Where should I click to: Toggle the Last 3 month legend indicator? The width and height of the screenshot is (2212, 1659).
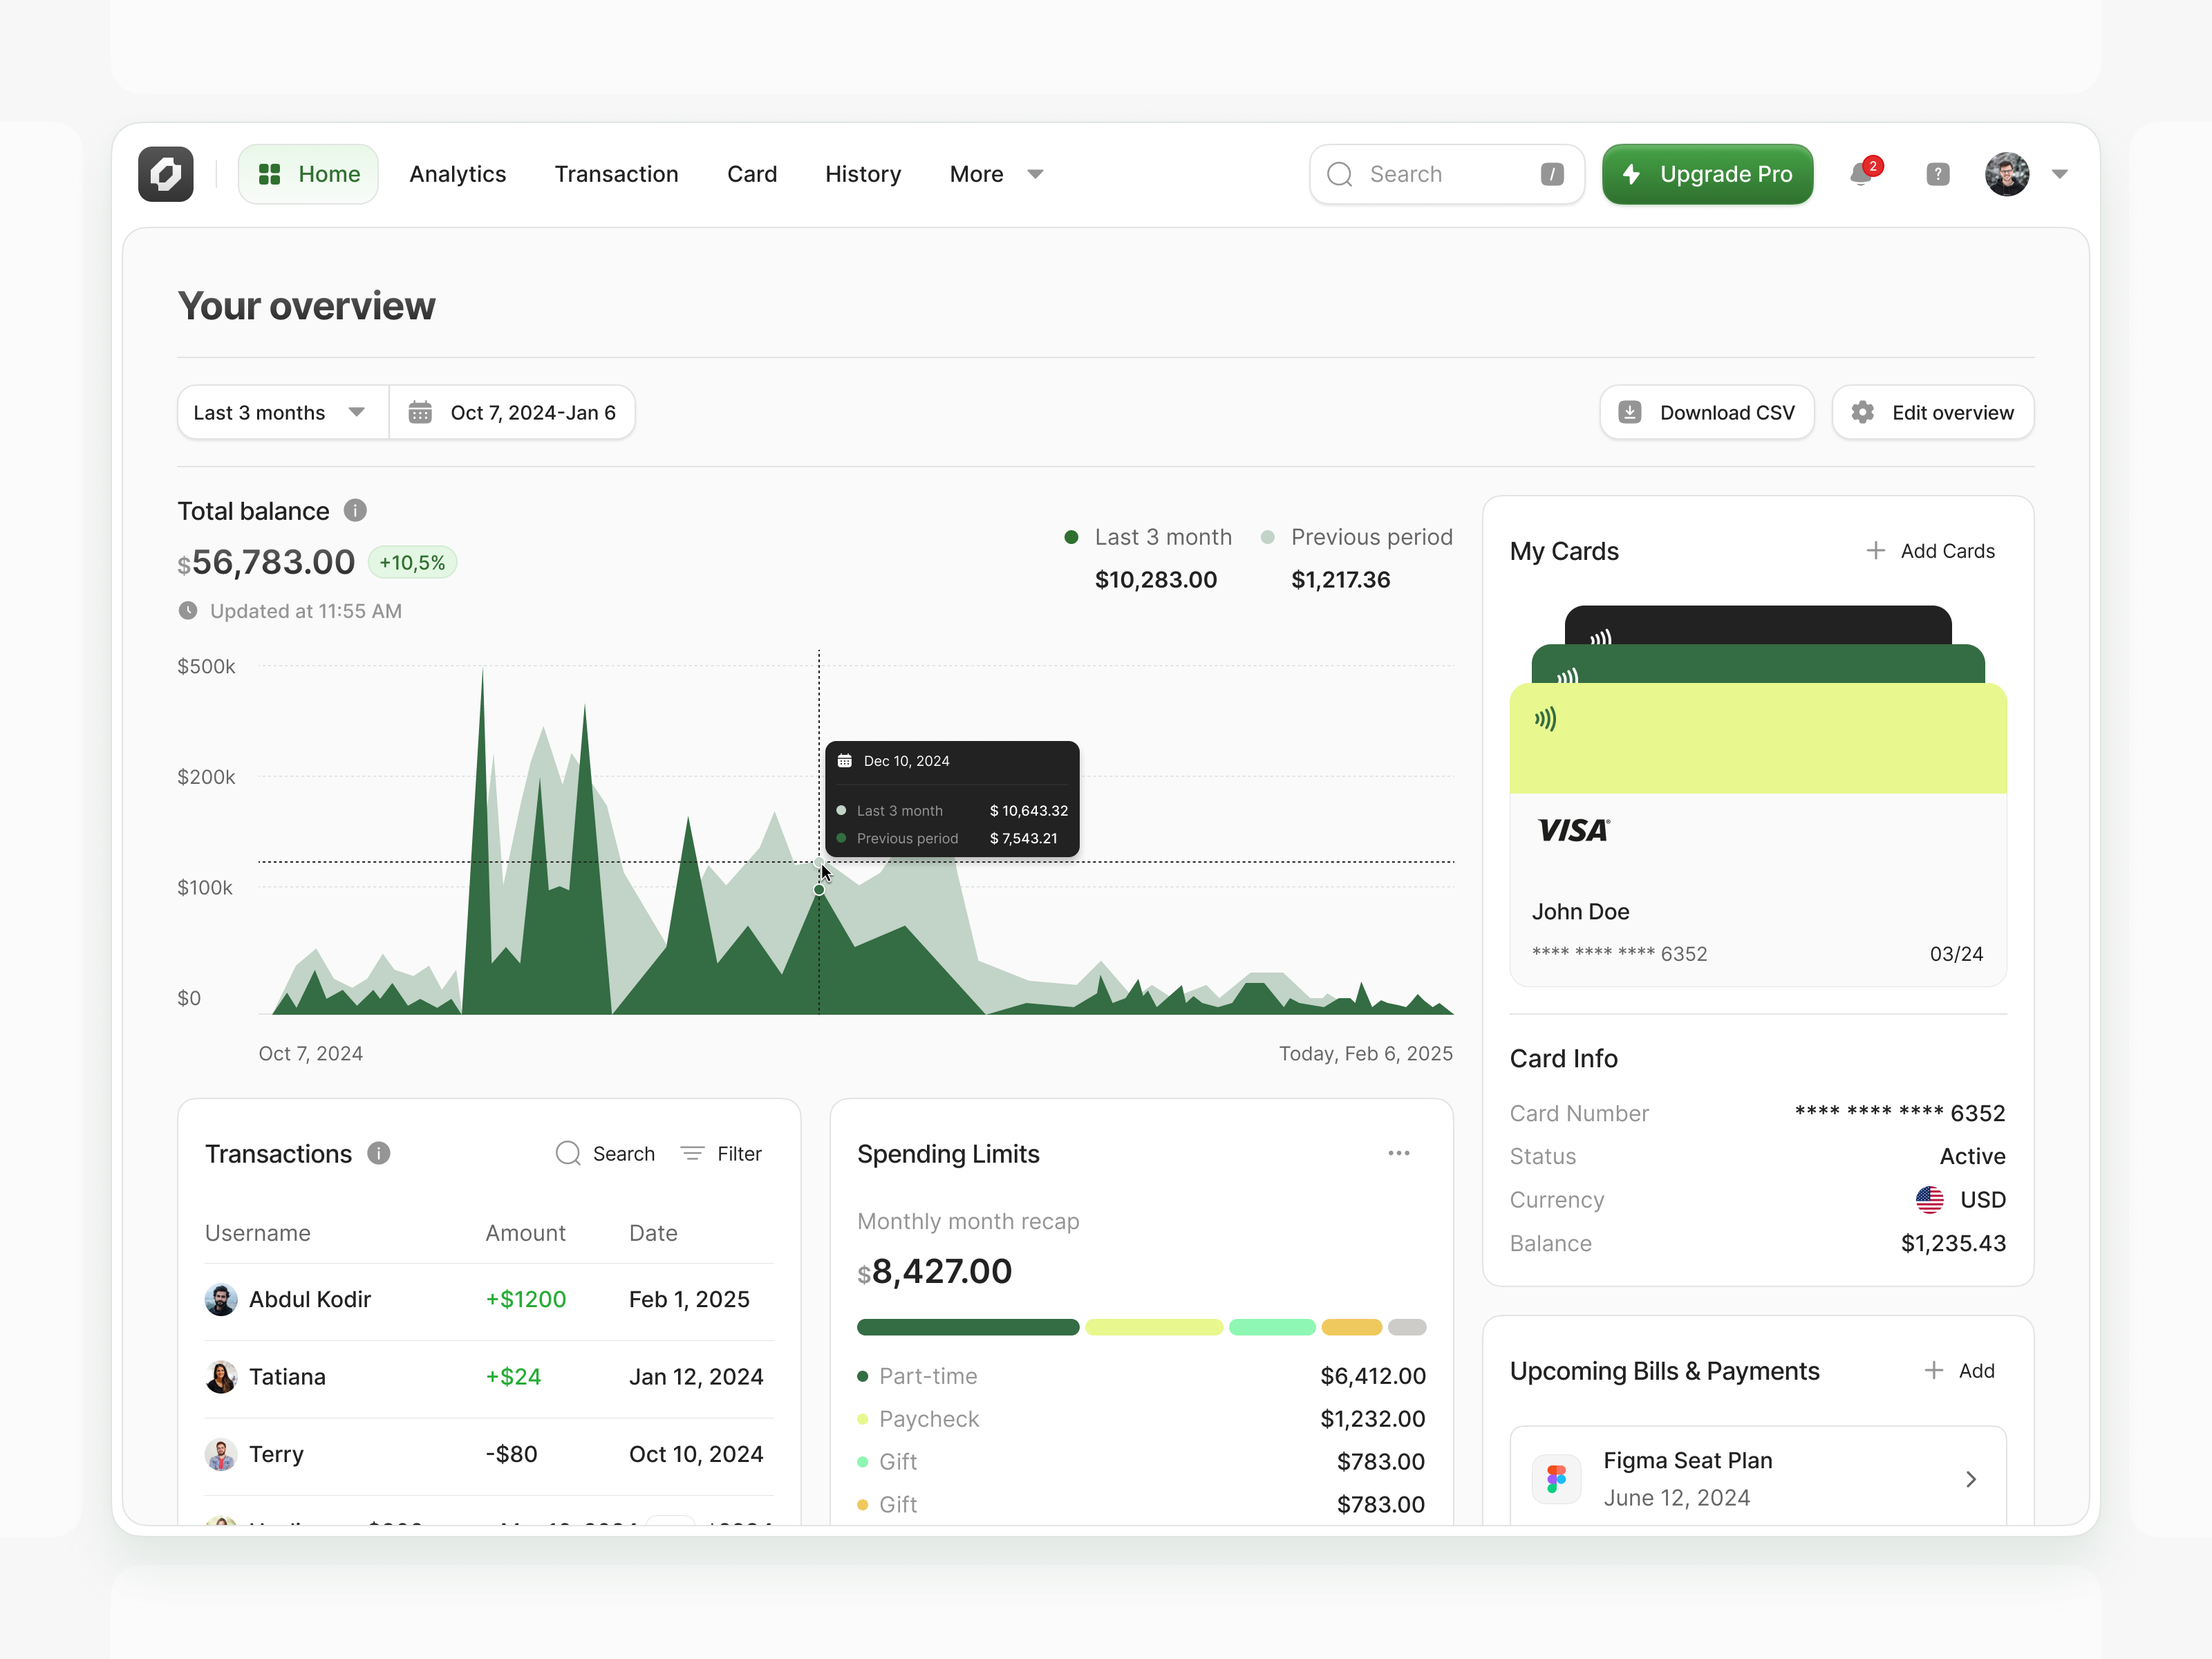coord(1072,537)
